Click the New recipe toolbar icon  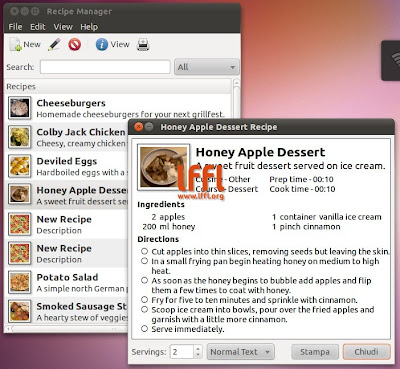[15, 44]
